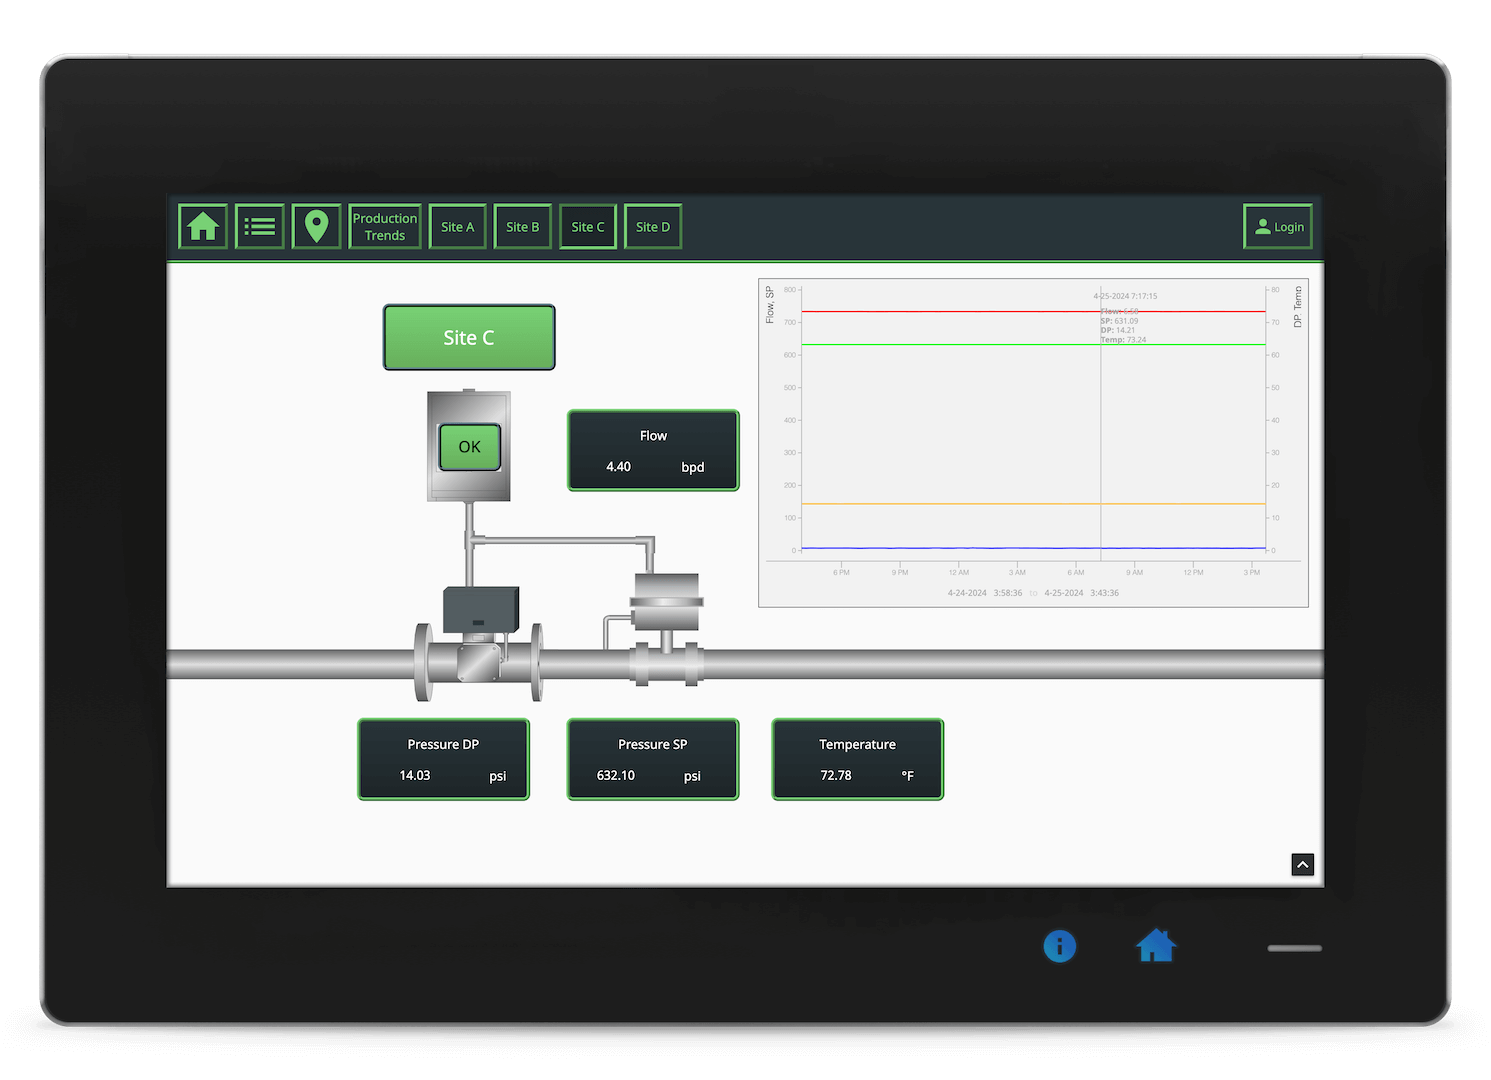
Task: Click the Site B navigation button
Action: pos(522,226)
